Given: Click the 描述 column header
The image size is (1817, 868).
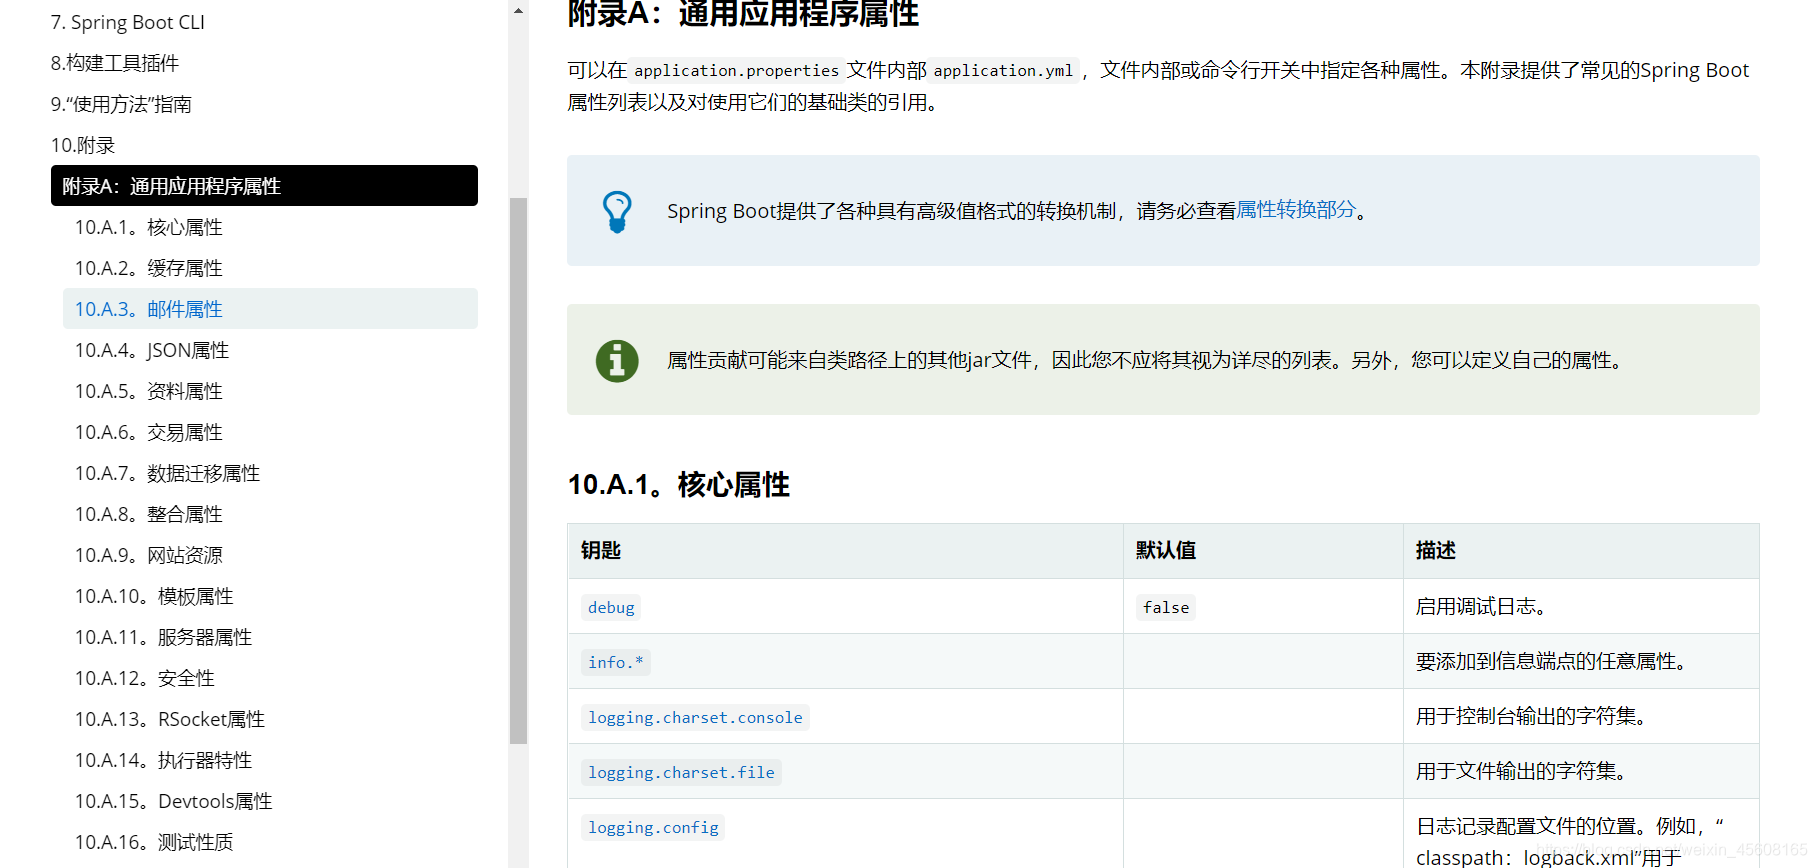Looking at the screenshot, I should tap(1436, 551).
